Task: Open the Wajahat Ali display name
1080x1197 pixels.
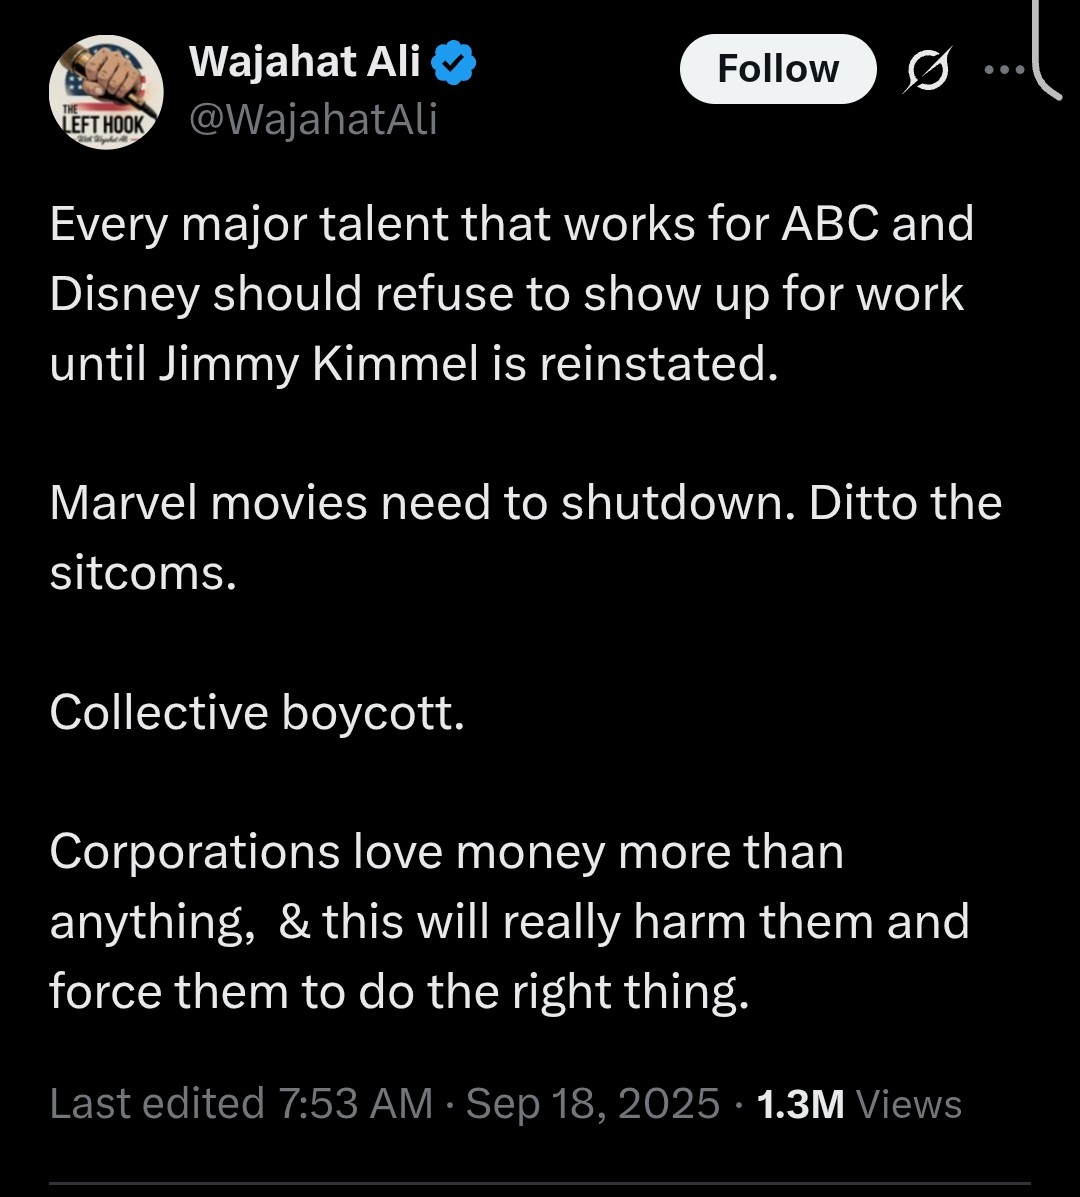Action: click(305, 62)
